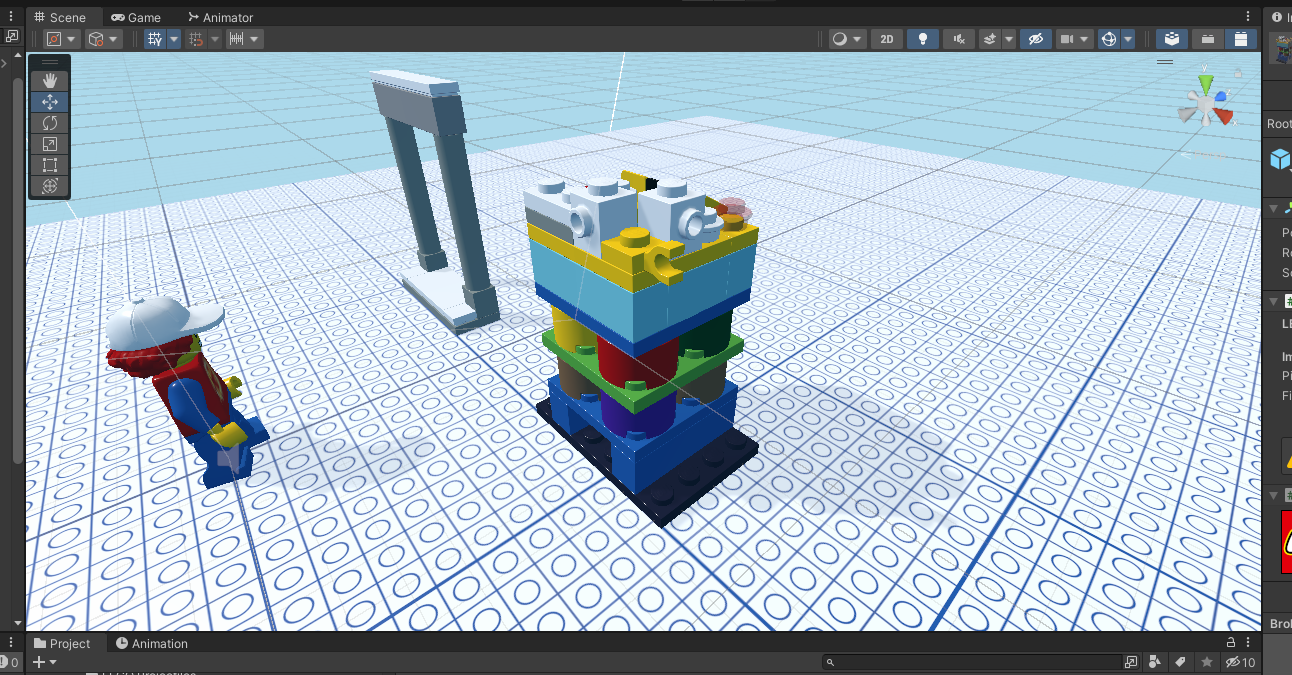Select the Transform multi-tool below Rect tool
This screenshot has width=1292, height=675.
pyautogui.click(x=49, y=185)
